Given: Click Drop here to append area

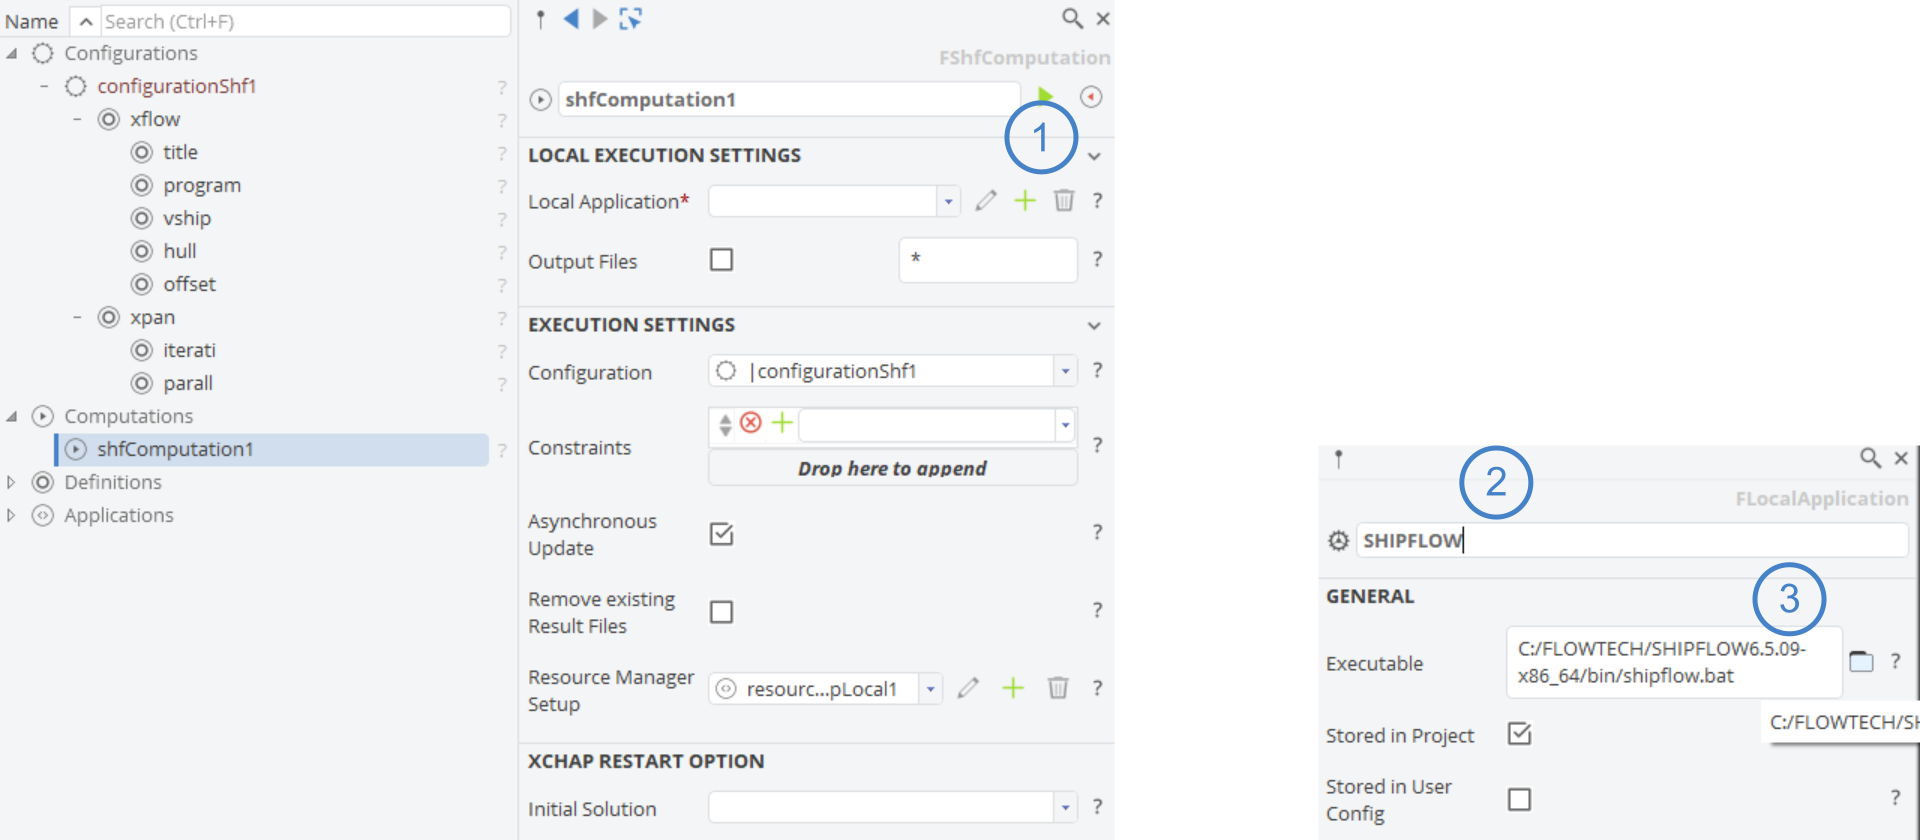Looking at the screenshot, I should [x=892, y=468].
